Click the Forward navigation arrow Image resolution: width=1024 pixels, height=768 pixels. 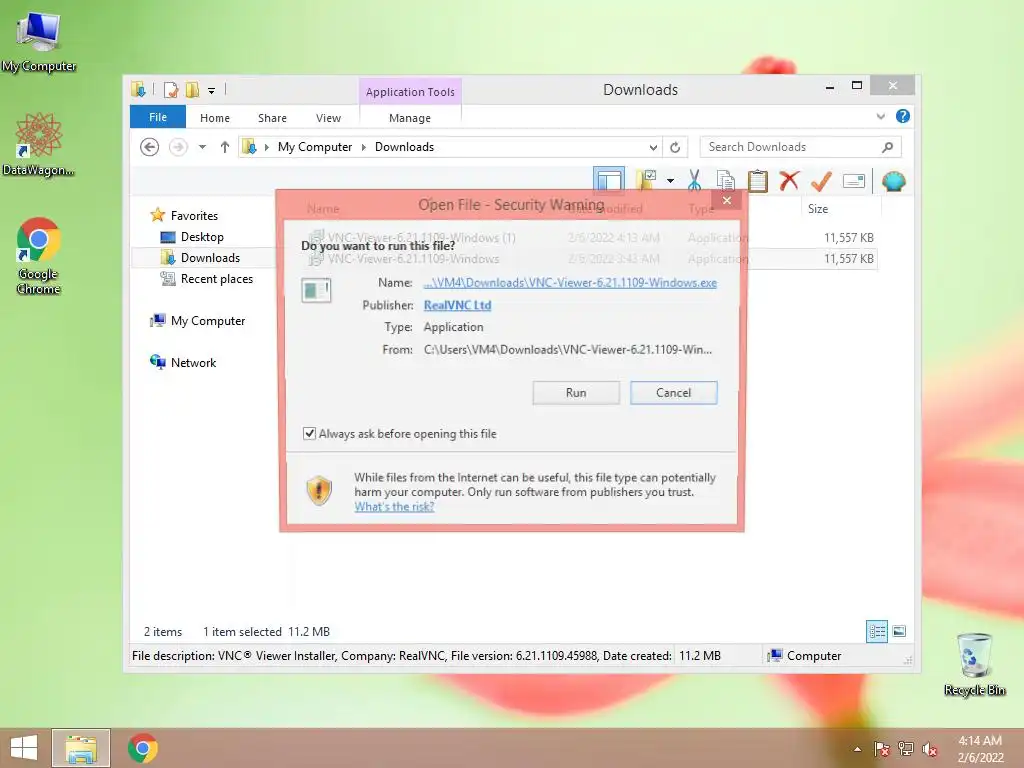pos(178,147)
